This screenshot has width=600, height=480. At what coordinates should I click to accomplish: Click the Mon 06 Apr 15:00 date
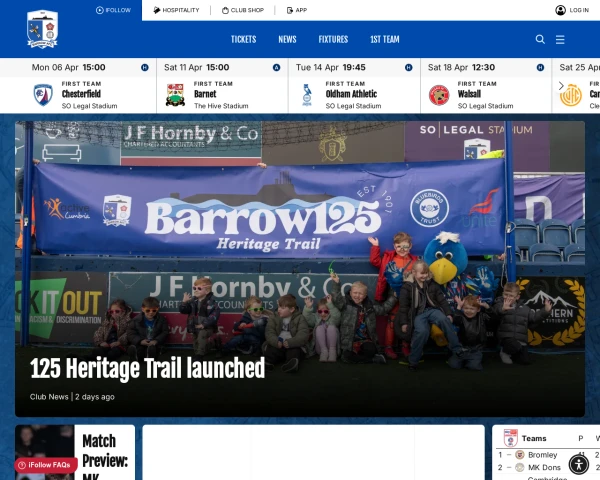click(x=68, y=67)
